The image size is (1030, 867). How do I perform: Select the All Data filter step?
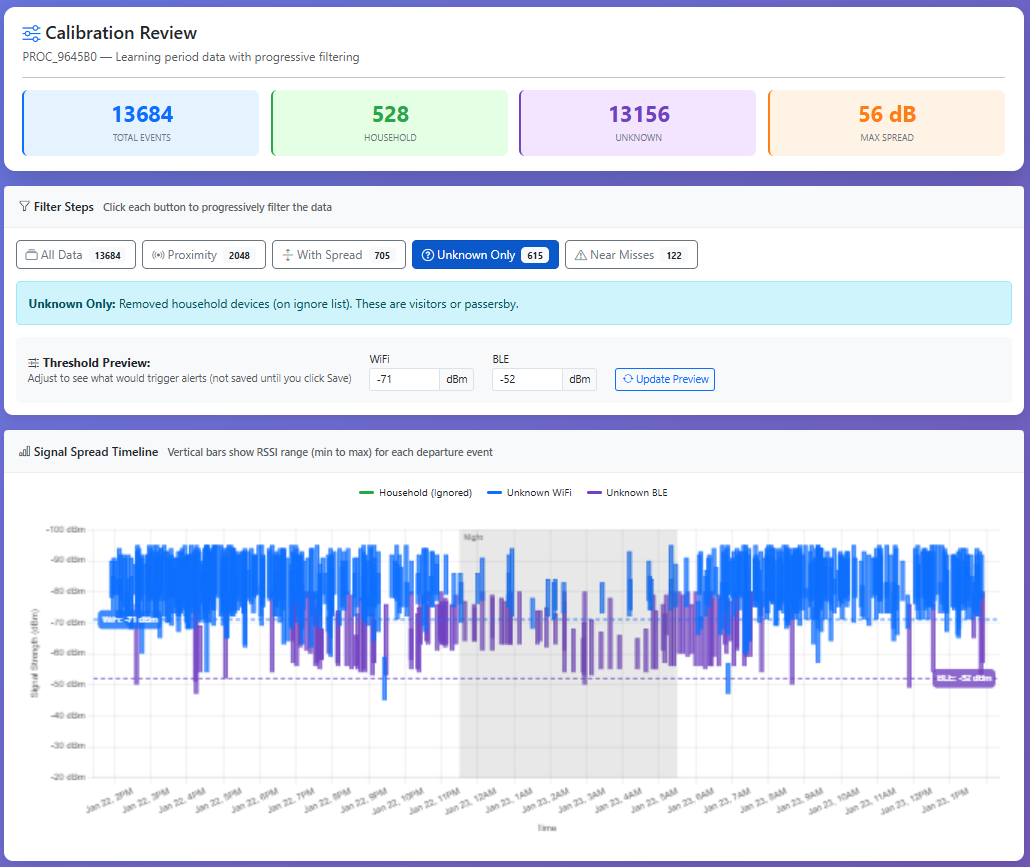coord(76,255)
